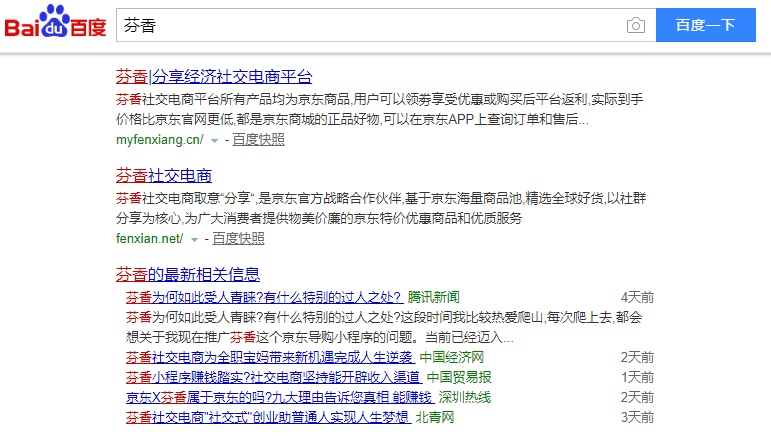
Task: Click the 深圳热线 source label
Action: pyautogui.click(x=465, y=397)
